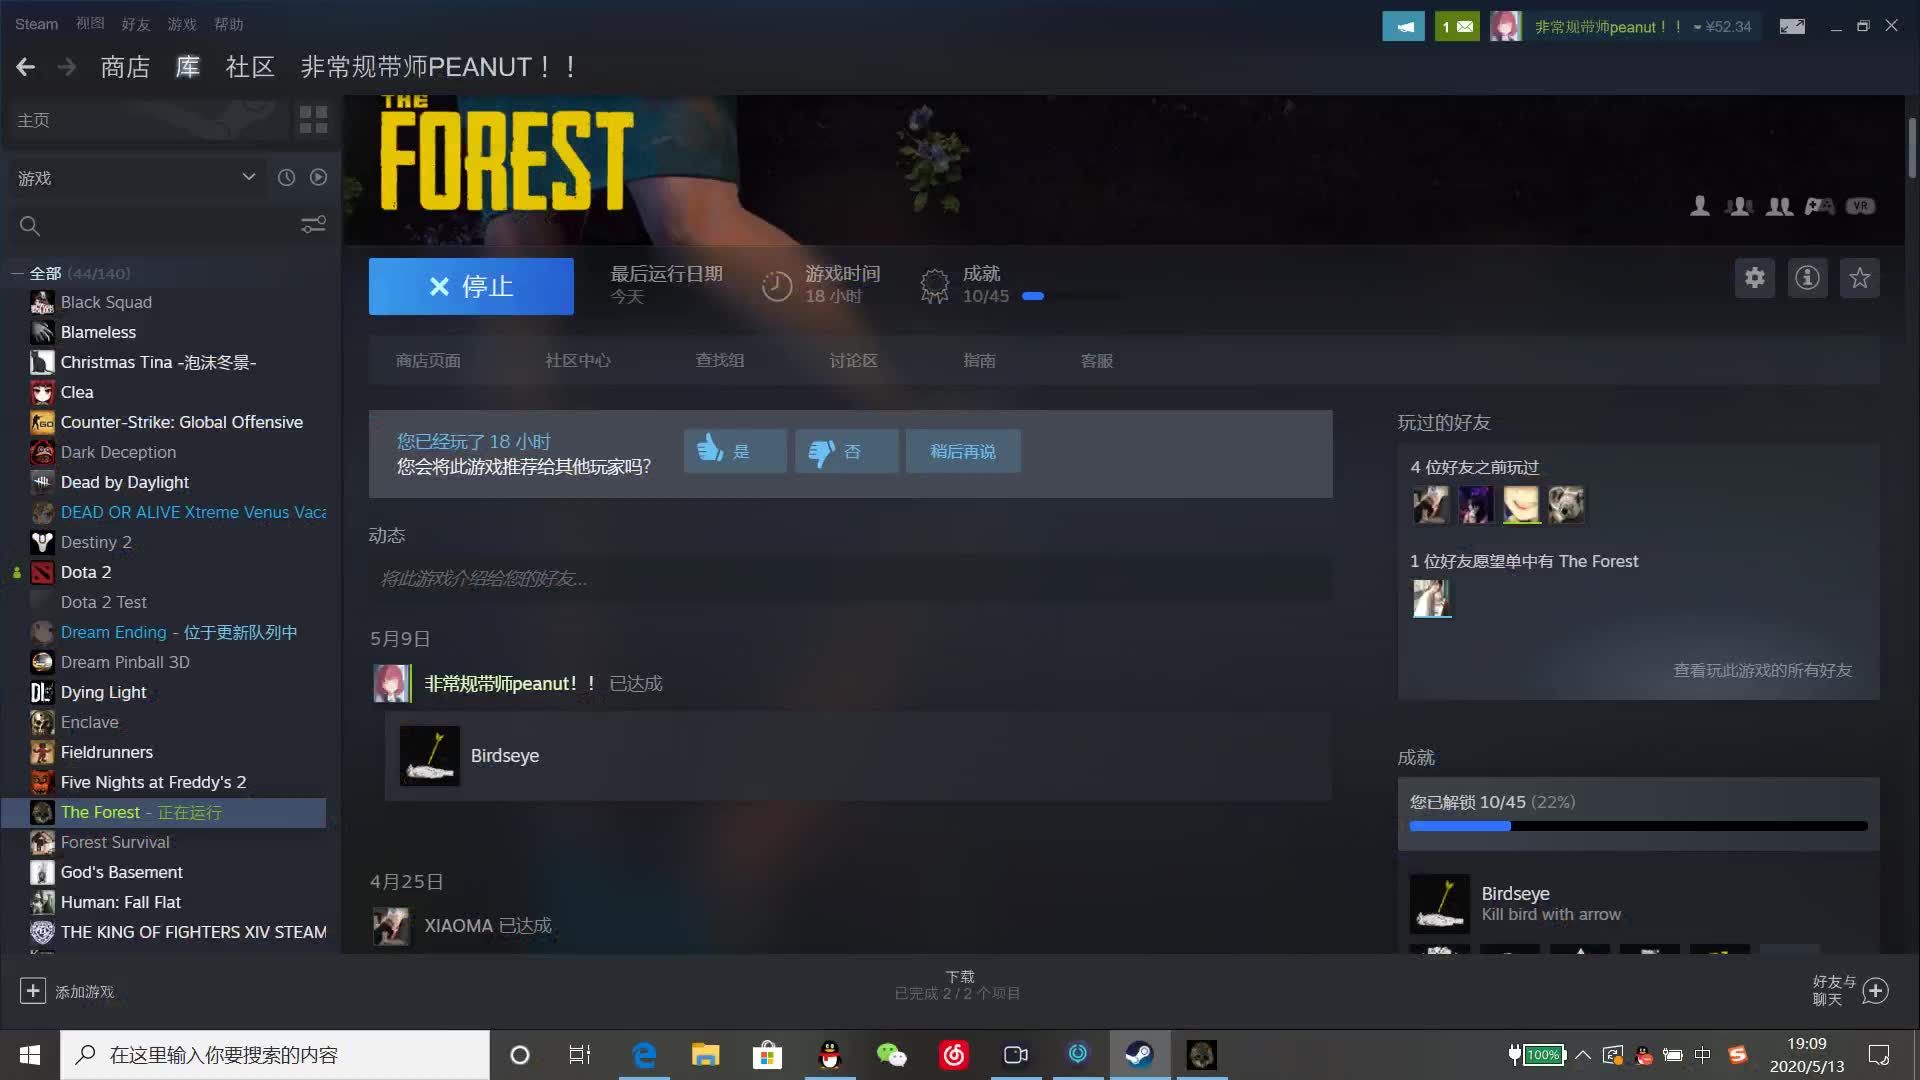The image size is (1920, 1080).
Task: Select Human: Fall Flat game
Action: [x=120, y=902]
